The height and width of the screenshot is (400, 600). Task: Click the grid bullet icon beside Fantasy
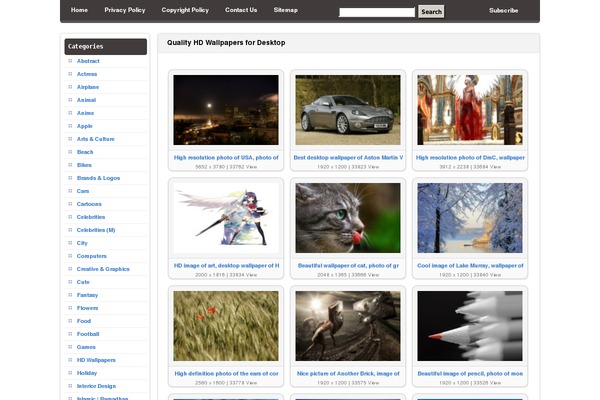click(x=70, y=295)
